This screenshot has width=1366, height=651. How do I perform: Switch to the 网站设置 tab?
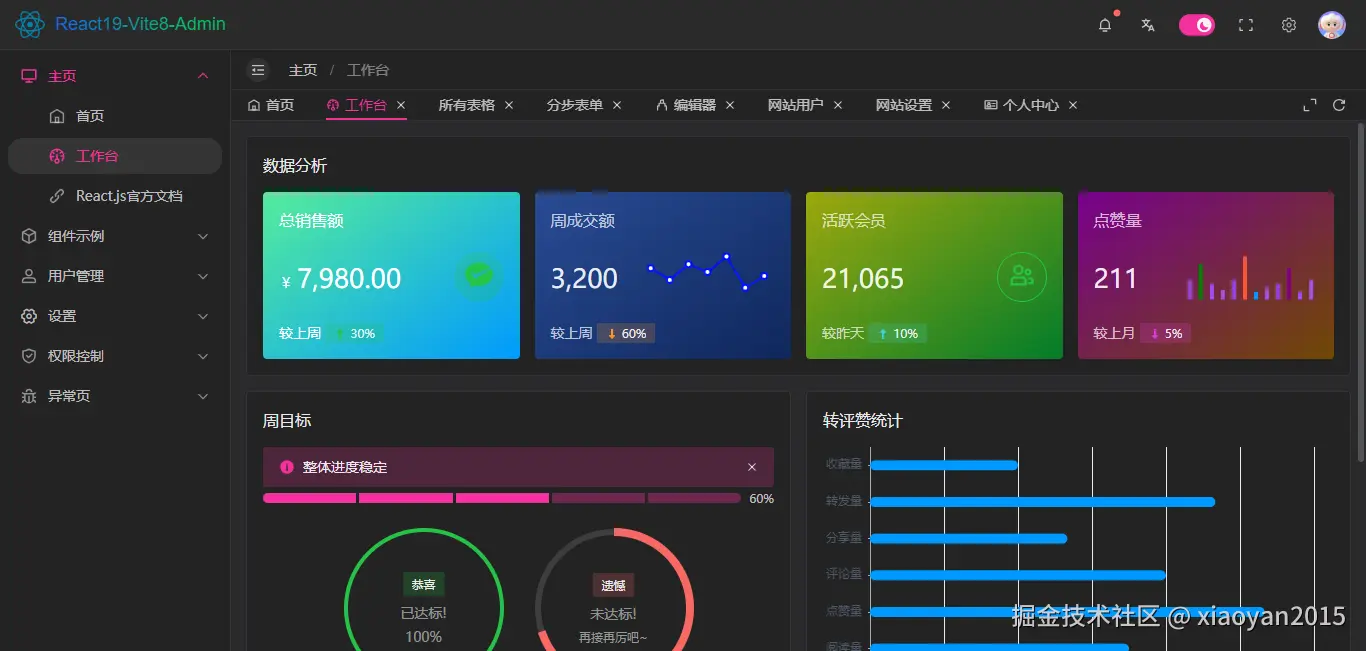click(x=904, y=105)
